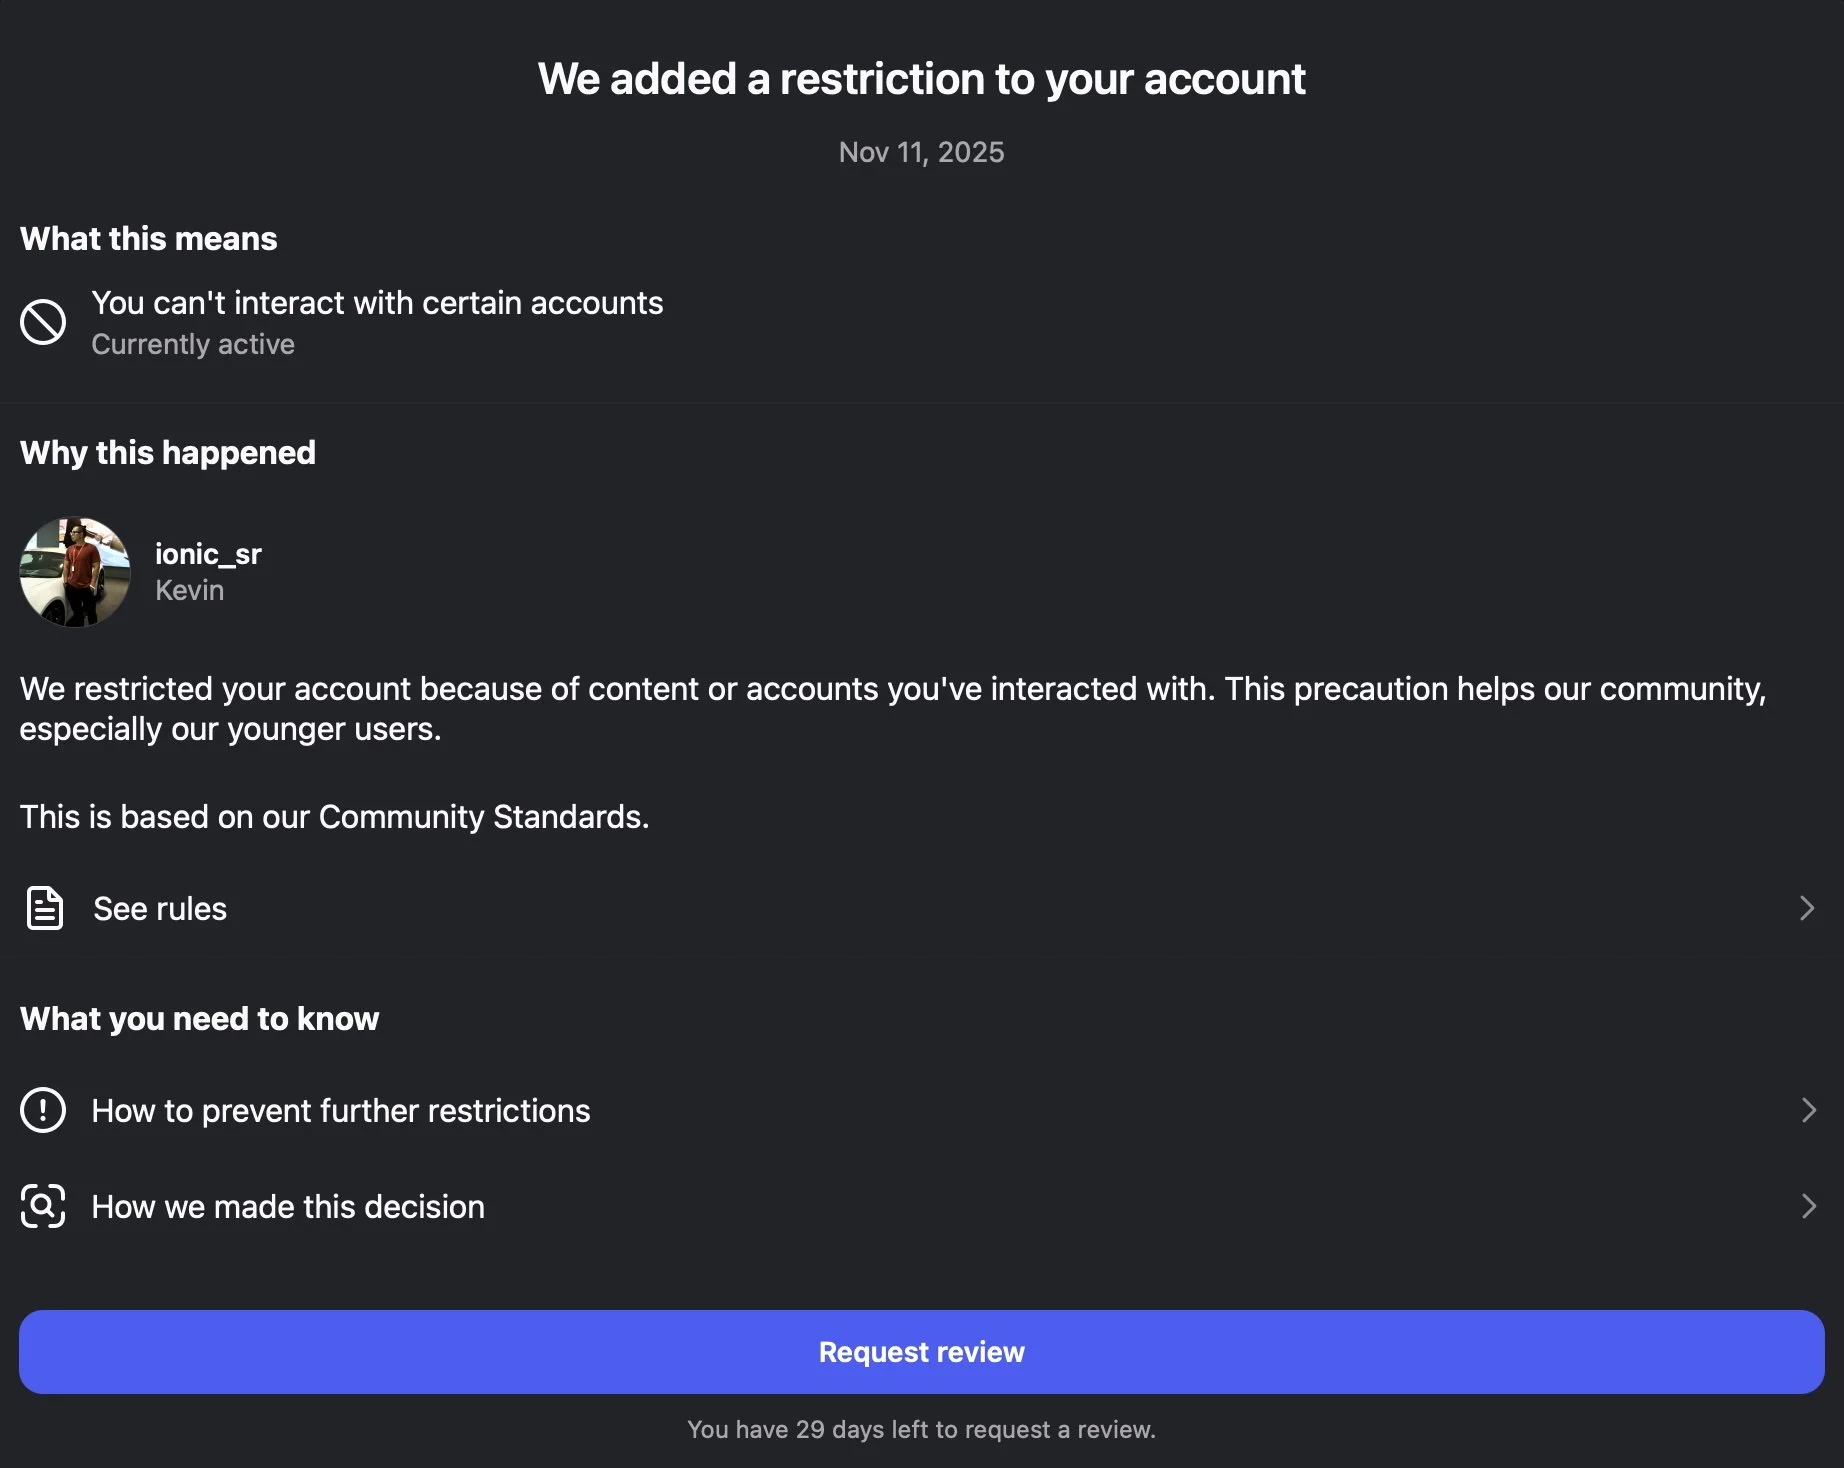The image size is (1844, 1468).
Task: Click the prohibited circle restriction icon
Action: point(43,322)
